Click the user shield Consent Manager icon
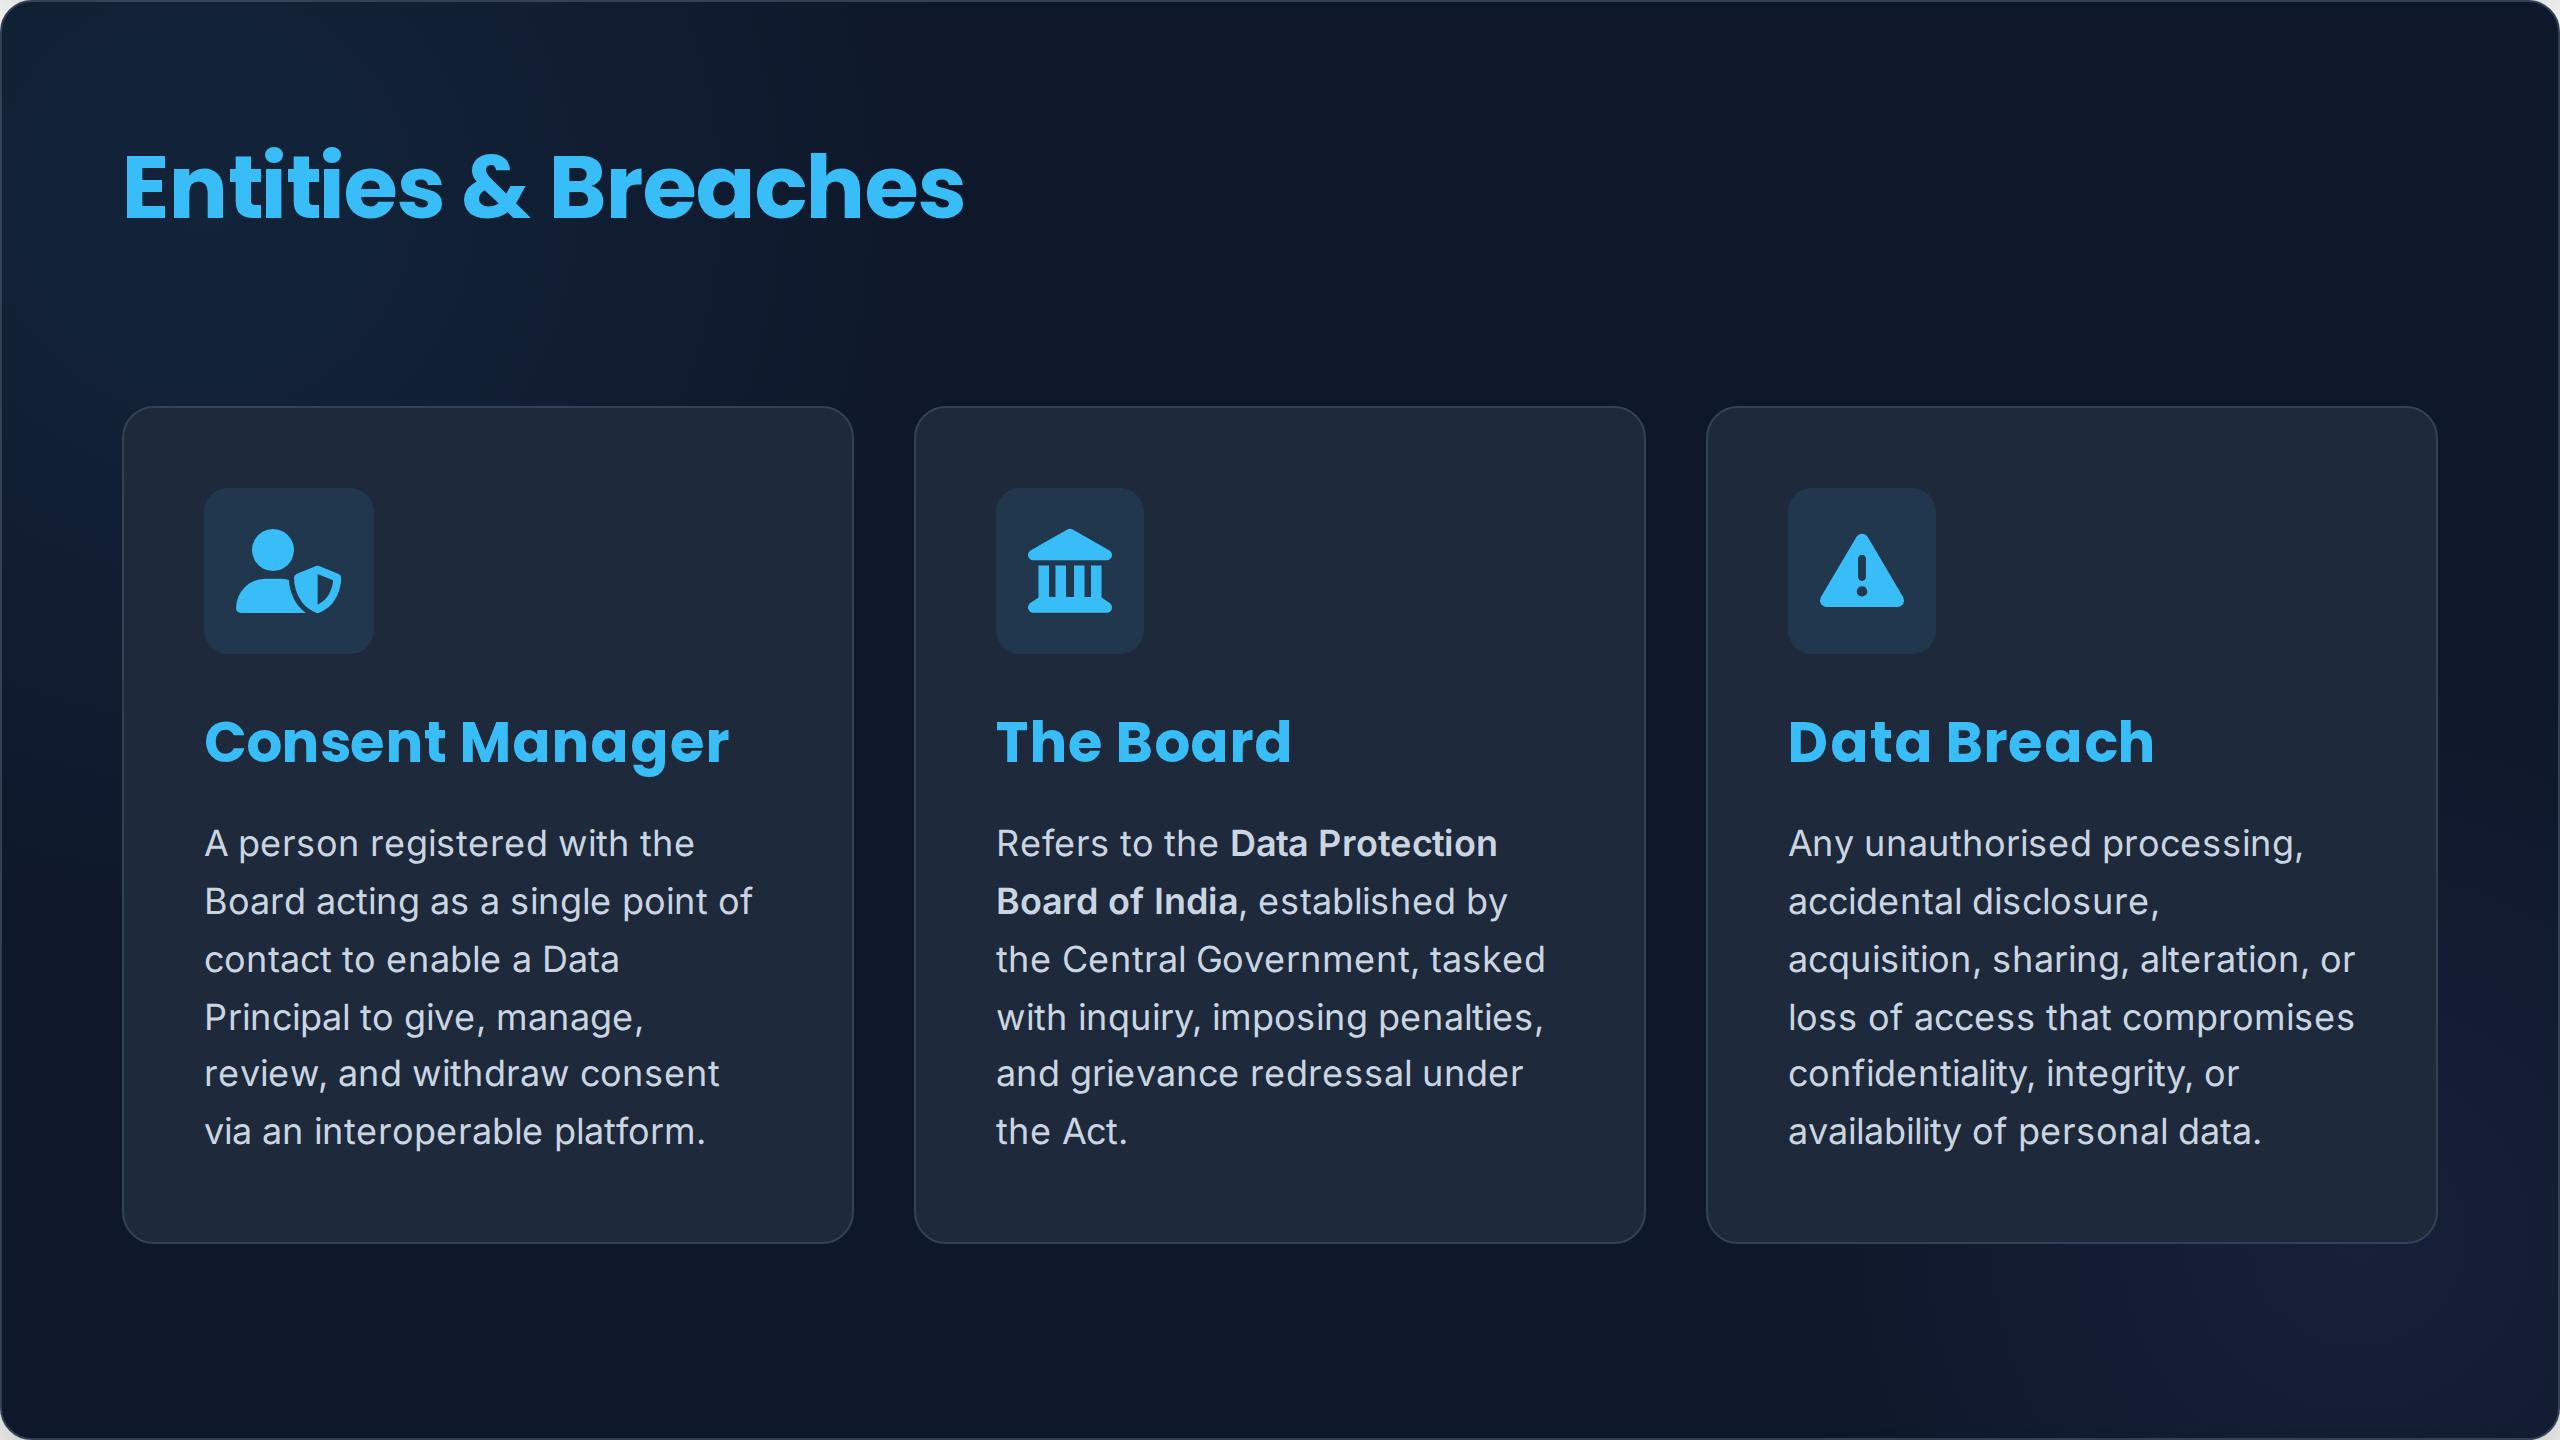 [289, 571]
